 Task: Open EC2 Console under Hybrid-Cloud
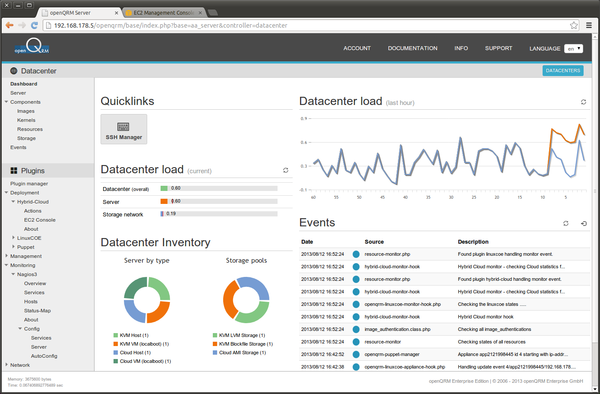[40, 220]
